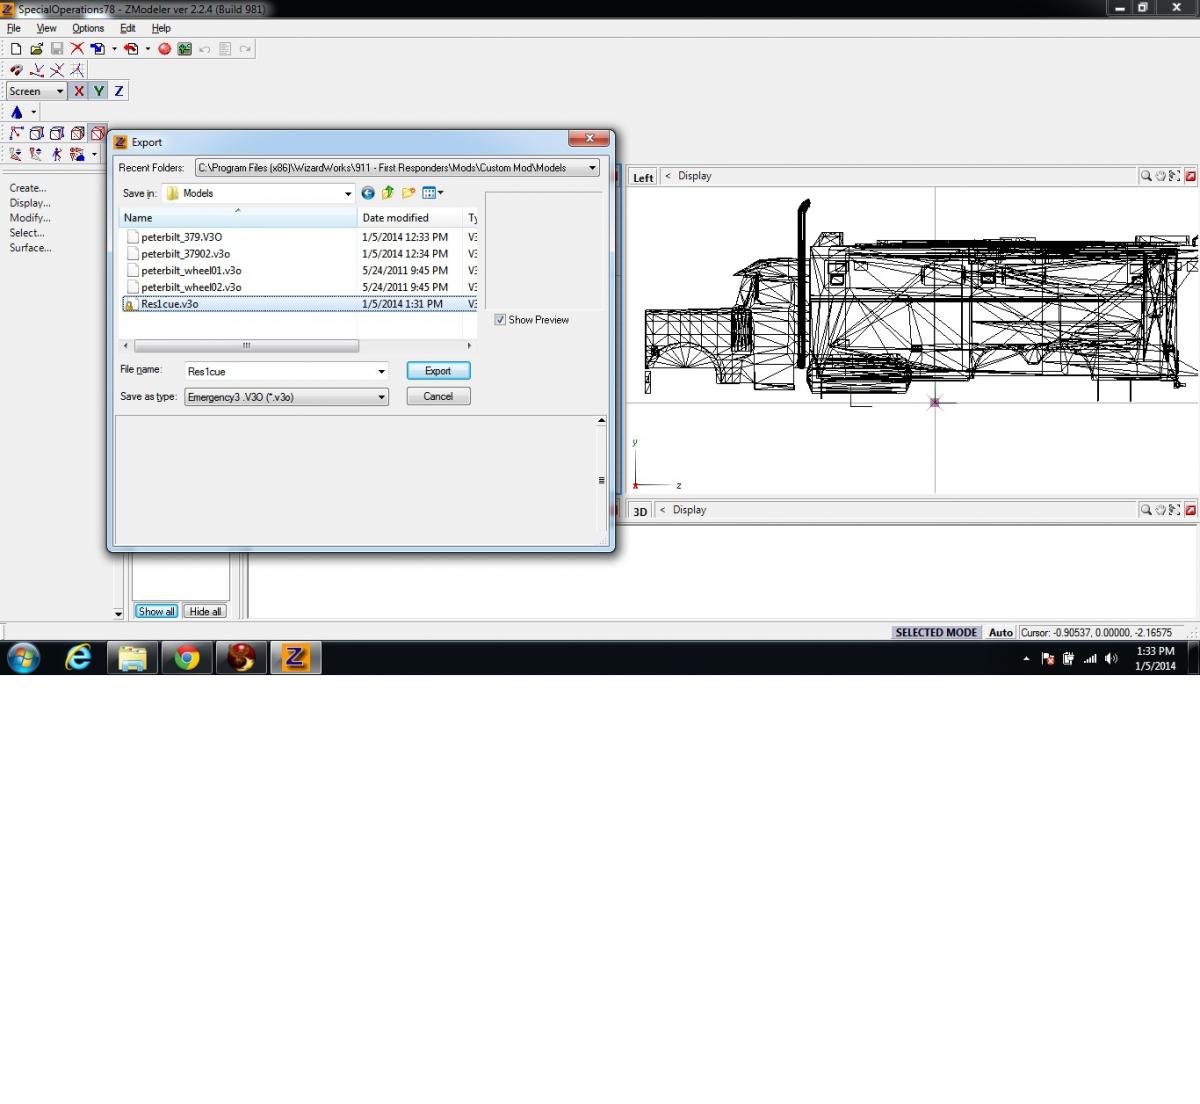The image size is (1200, 1104).
Task: Click the red magnet snap icon
Action: pyautogui.click(x=16, y=70)
